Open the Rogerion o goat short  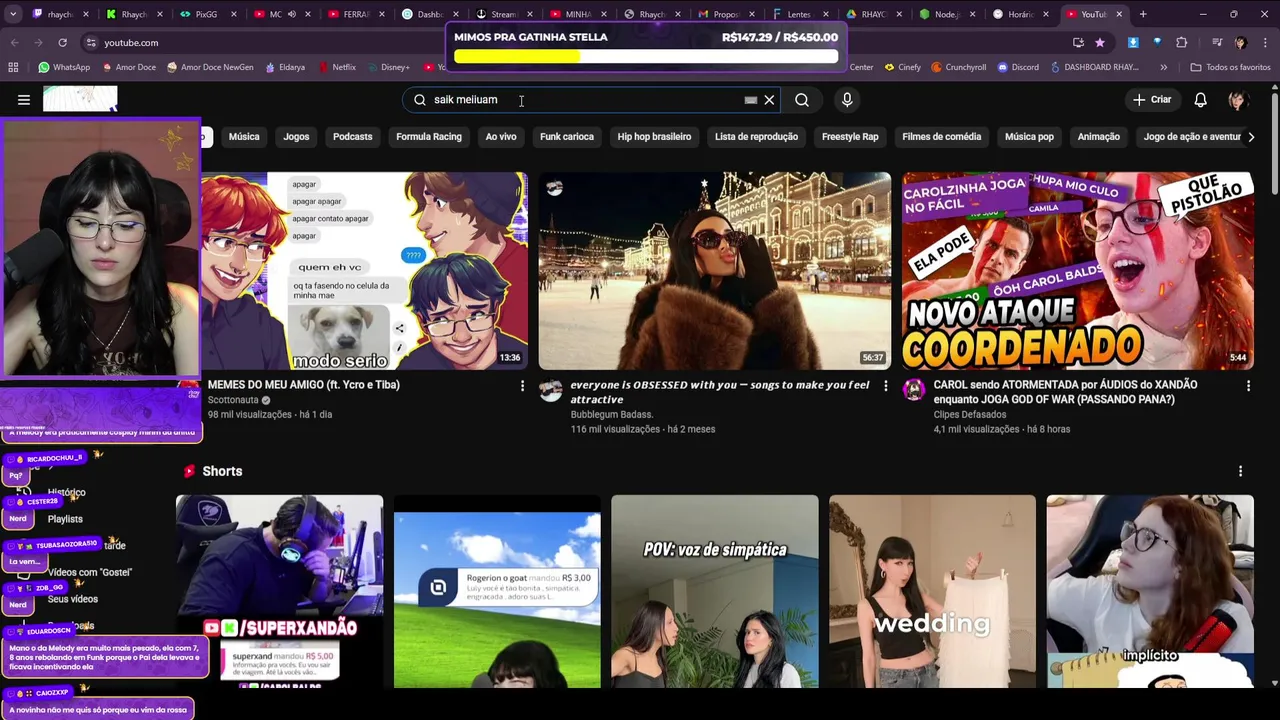pyautogui.click(x=497, y=591)
